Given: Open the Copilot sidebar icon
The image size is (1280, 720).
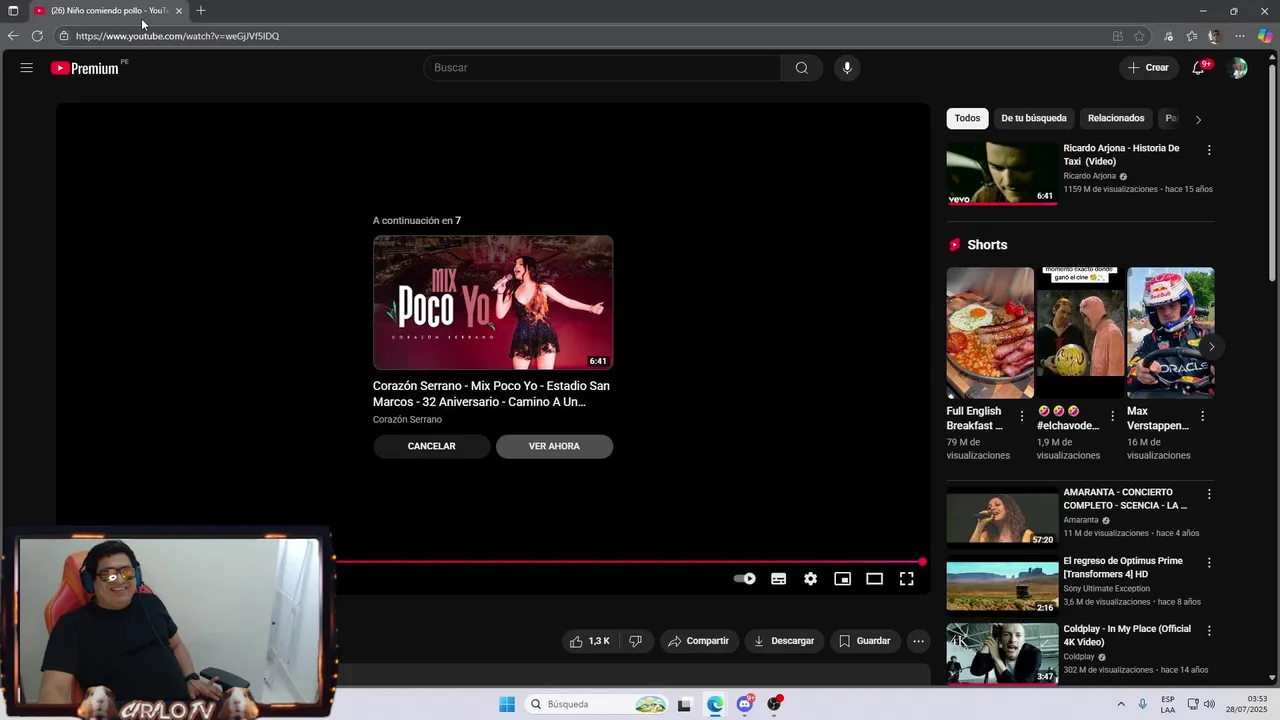Looking at the screenshot, I should coord(1265,36).
